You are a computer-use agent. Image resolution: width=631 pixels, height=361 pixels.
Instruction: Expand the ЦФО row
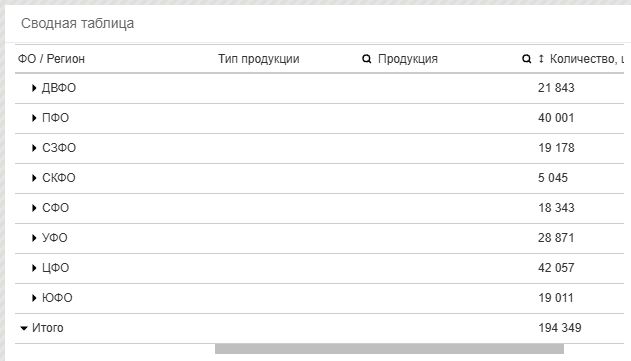click(x=34, y=268)
